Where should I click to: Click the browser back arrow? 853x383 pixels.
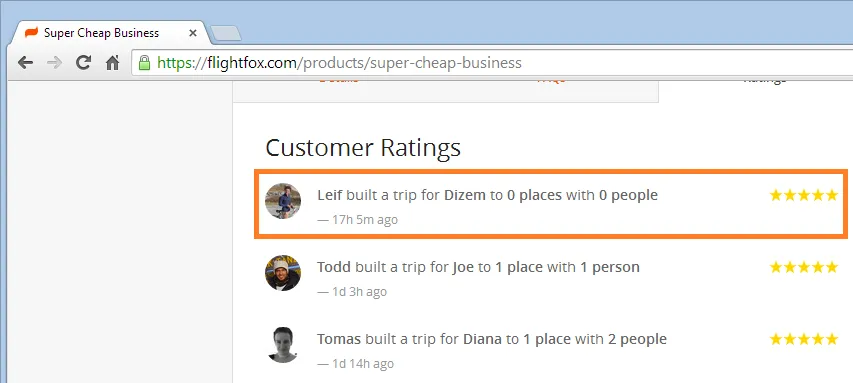click(26, 63)
